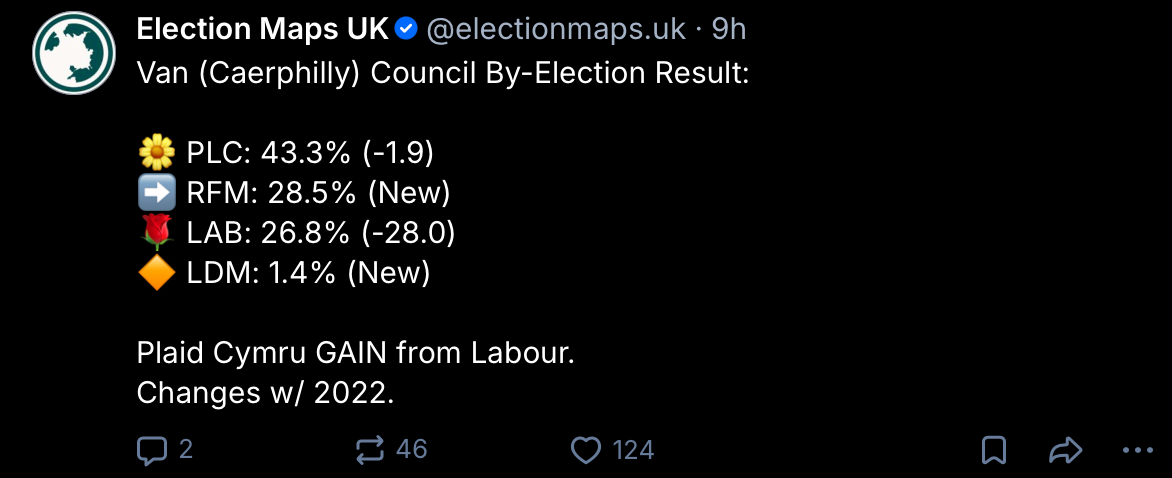Click the rose emoji beside LAB
This screenshot has width=1172, height=478.
[x=156, y=232]
